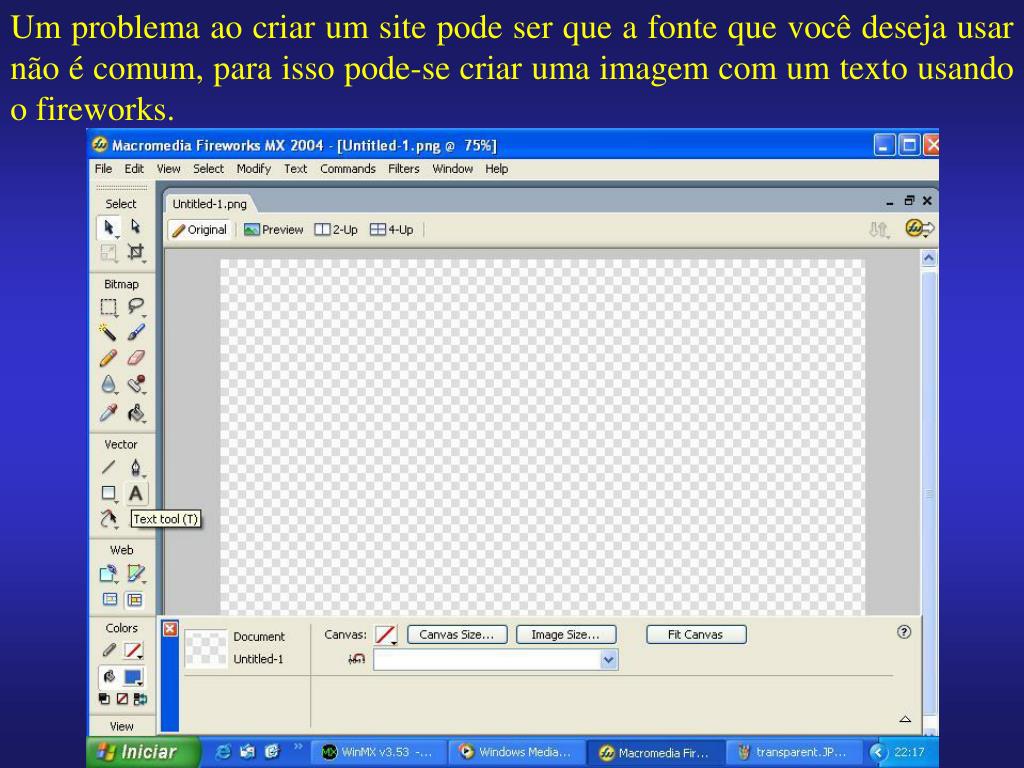Open the View menu
The height and width of the screenshot is (768, 1024).
click(168, 168)
